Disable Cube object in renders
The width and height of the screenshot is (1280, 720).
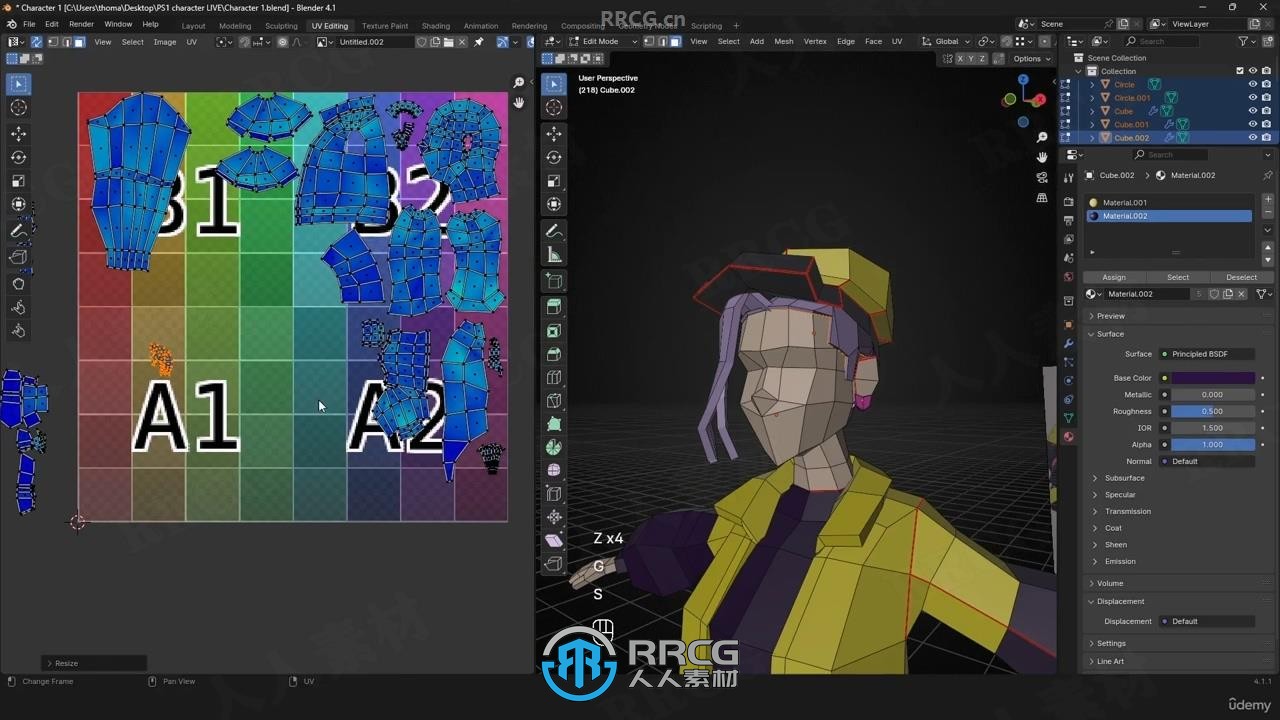pos(1266,111)
